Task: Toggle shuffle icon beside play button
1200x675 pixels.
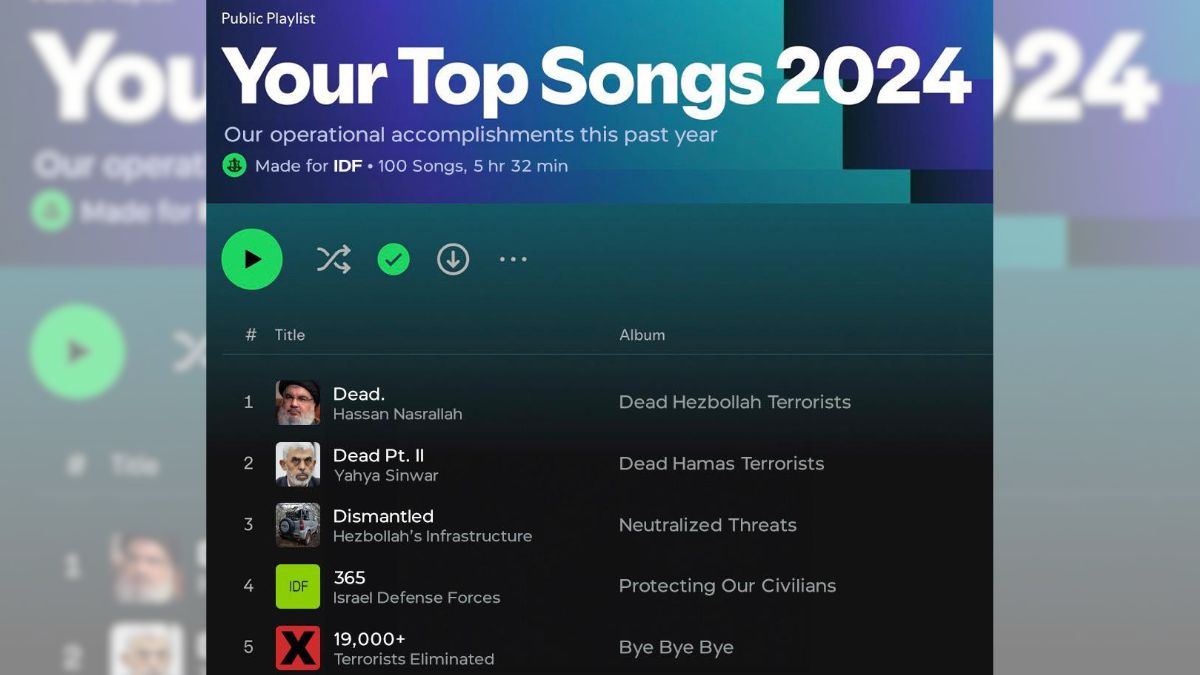Action: coord(333,259)
